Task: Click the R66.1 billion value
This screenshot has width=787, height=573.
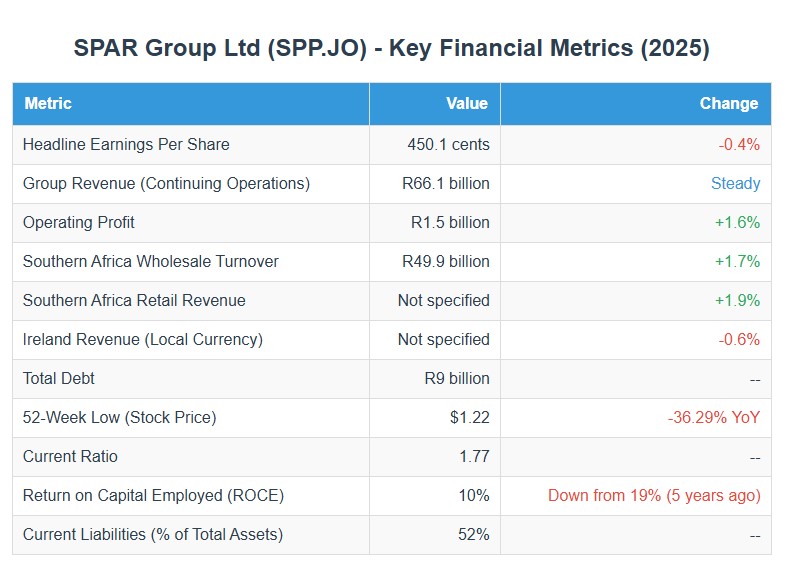Action: pos(445,183)
